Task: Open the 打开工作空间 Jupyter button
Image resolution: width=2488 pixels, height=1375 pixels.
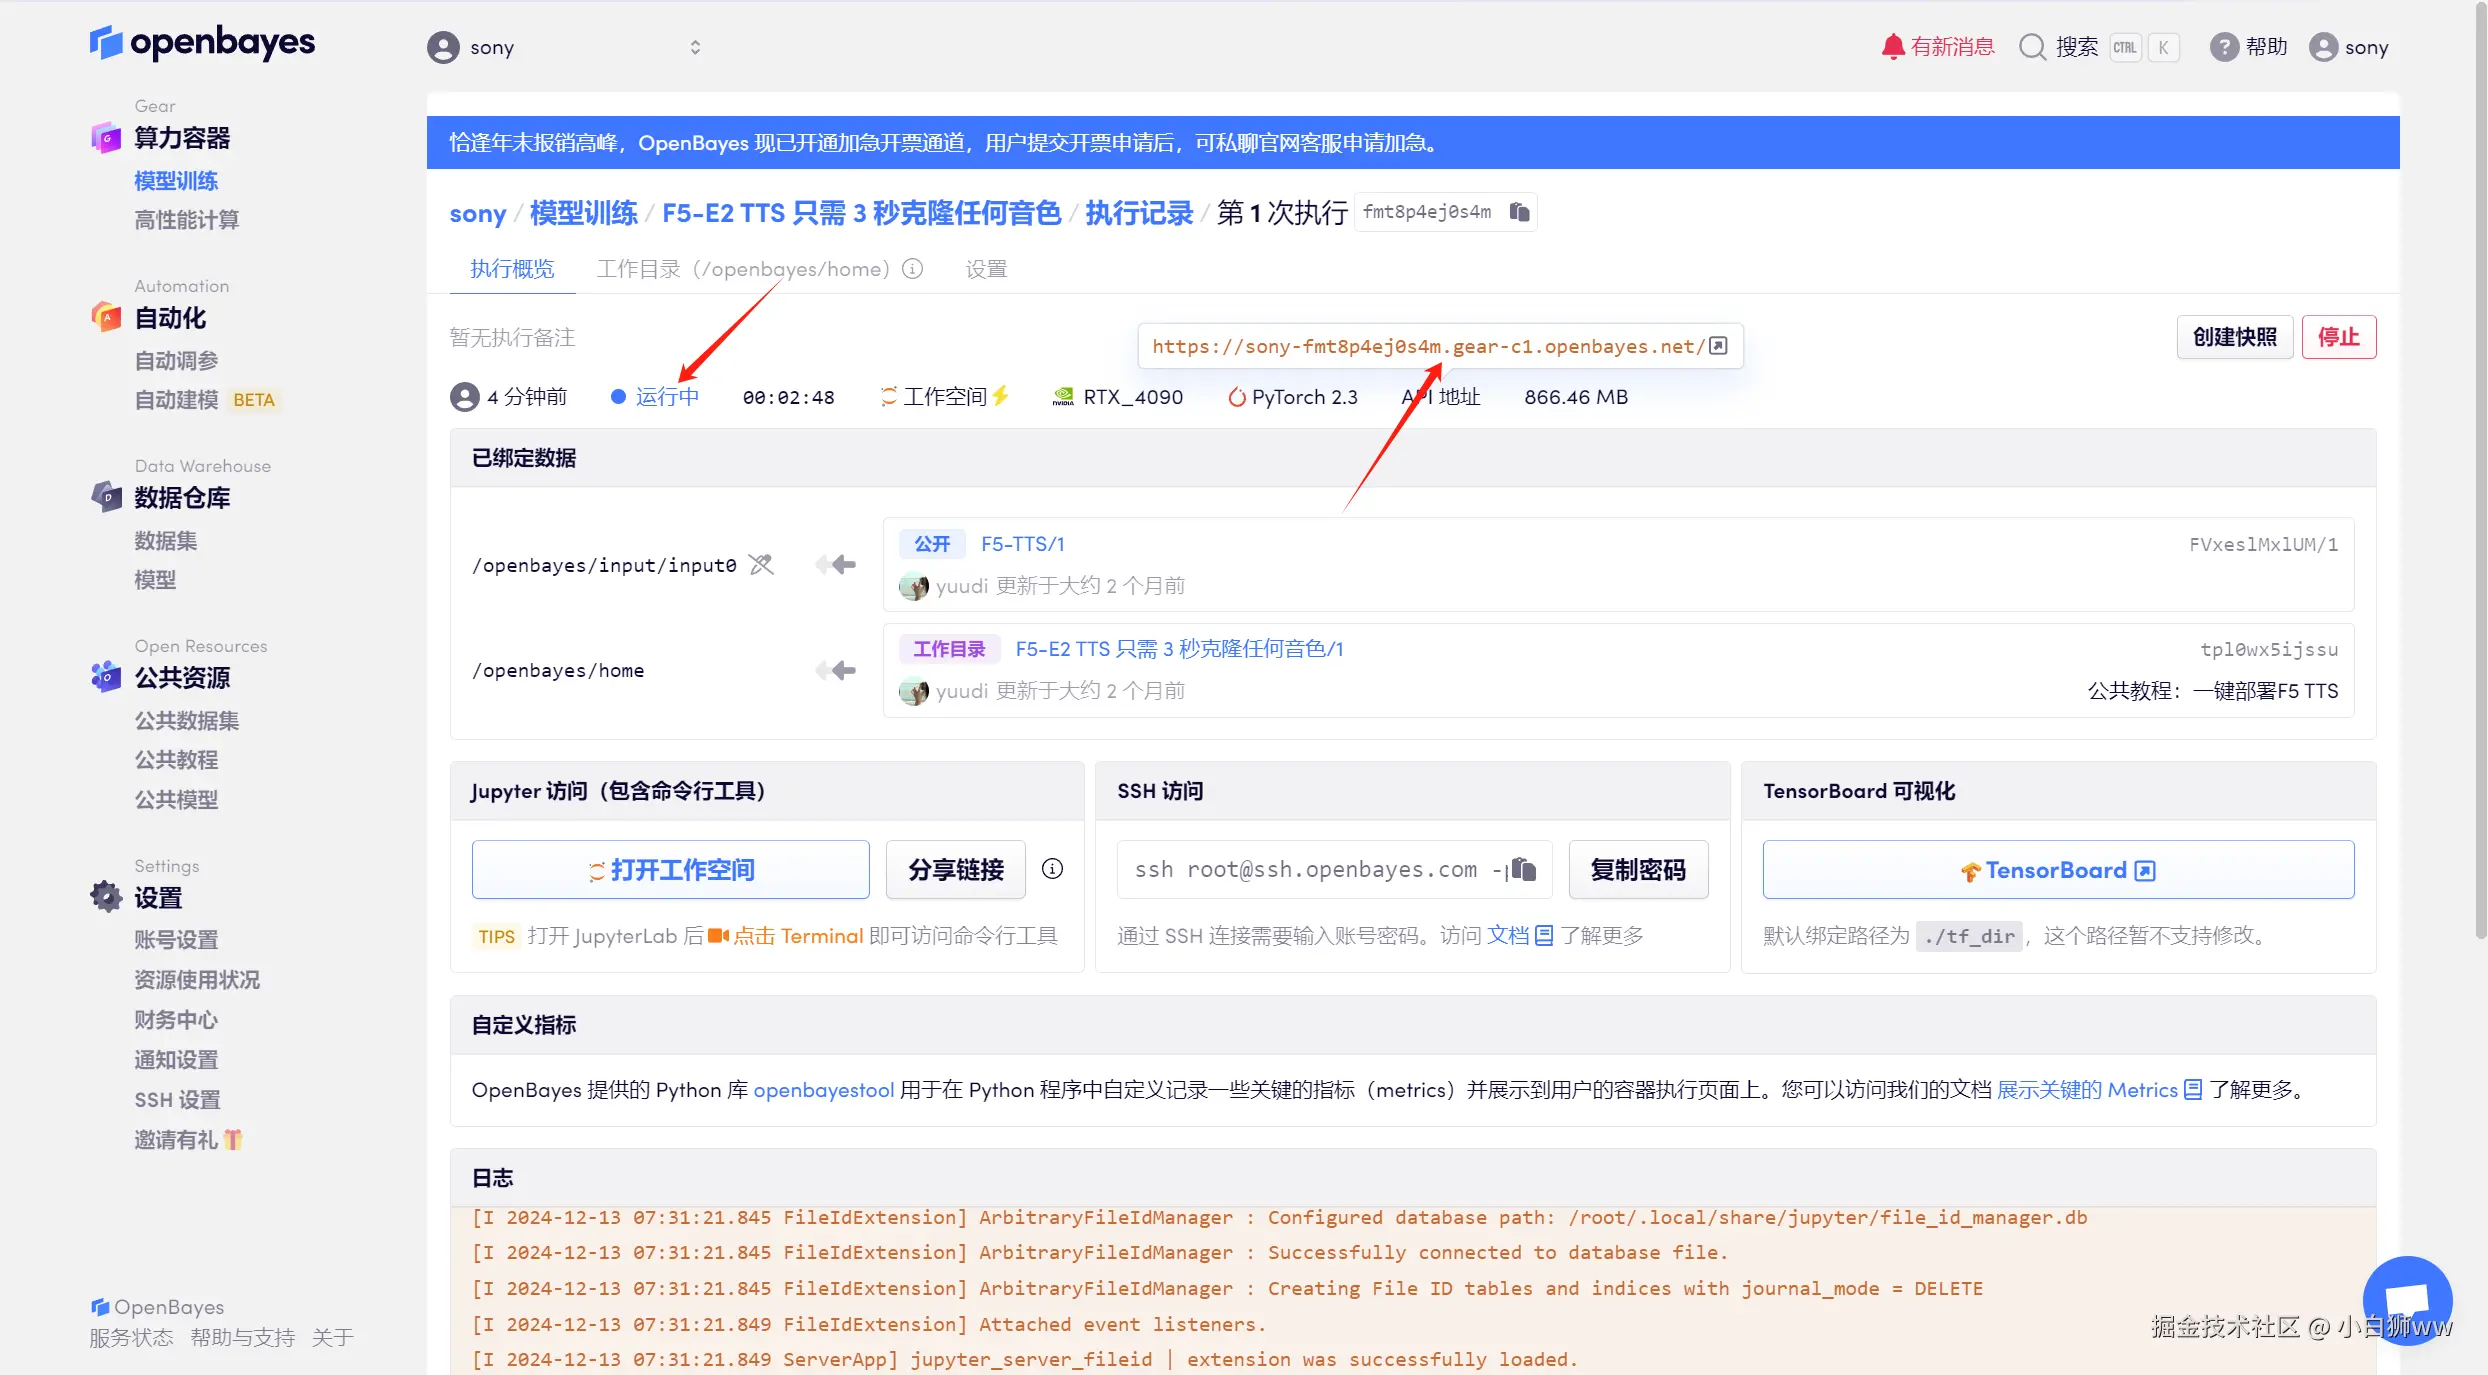Action: tap(670, 869)
